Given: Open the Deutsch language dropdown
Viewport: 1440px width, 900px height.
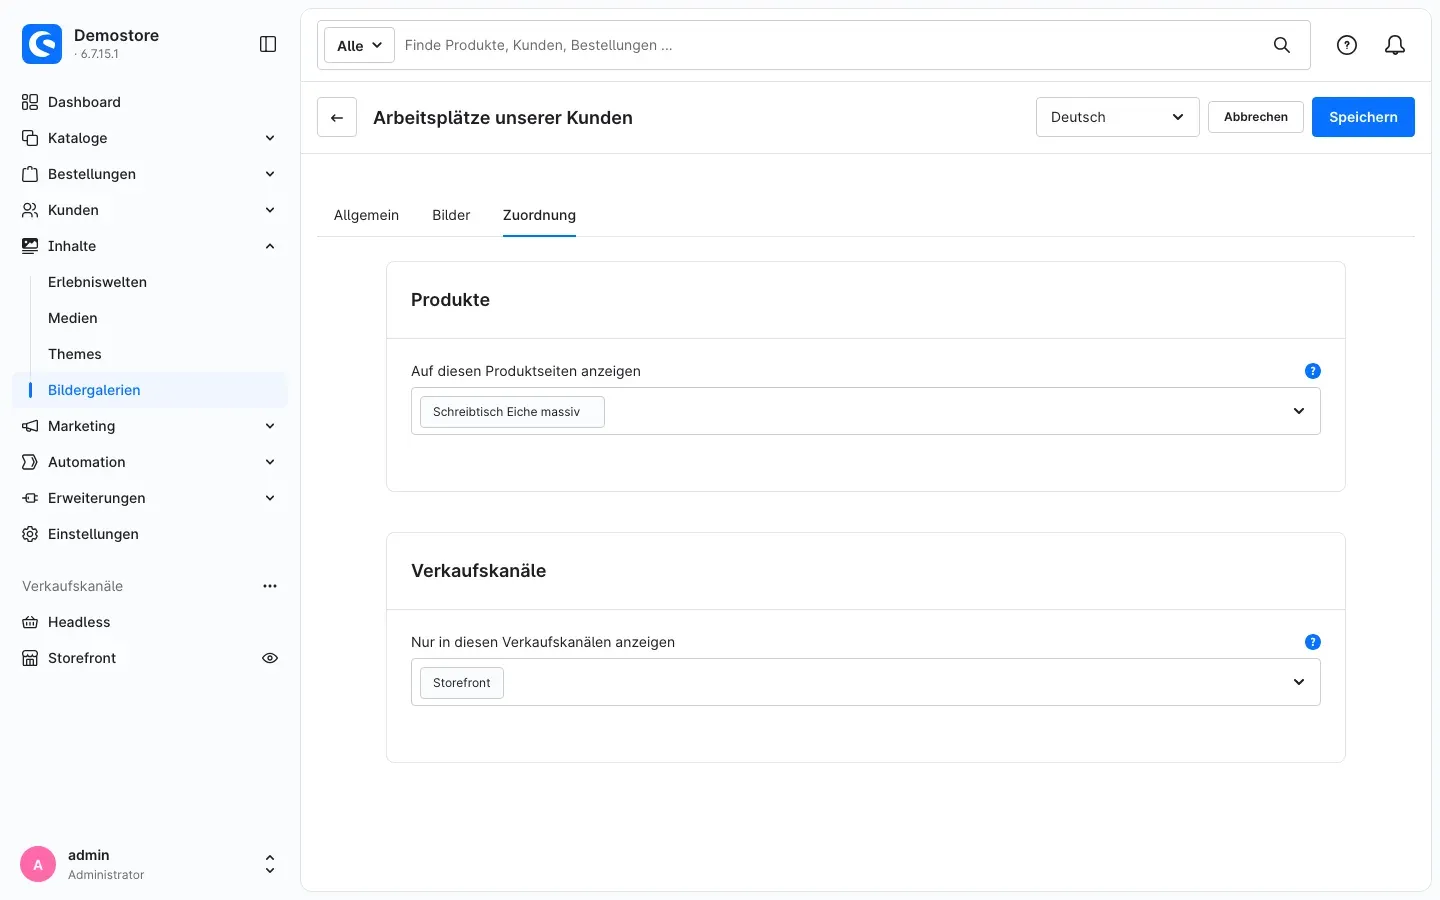Looking at the screenshot, I should (1118, 117).
